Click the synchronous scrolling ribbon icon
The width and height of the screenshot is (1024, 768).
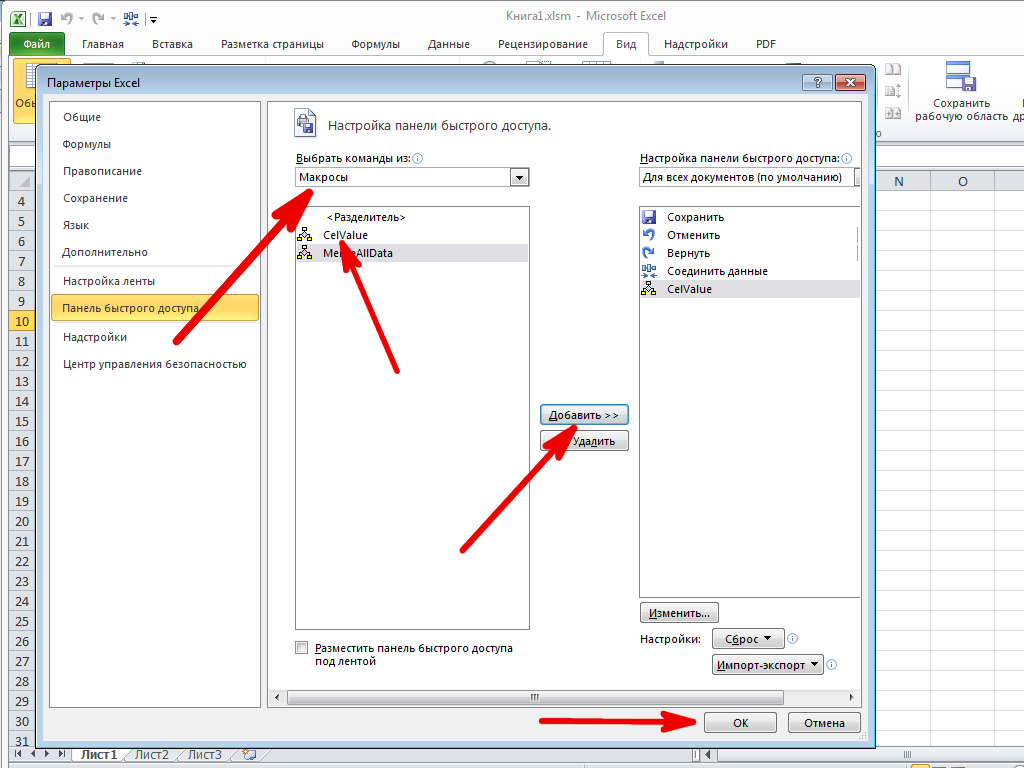pos(893,91)
